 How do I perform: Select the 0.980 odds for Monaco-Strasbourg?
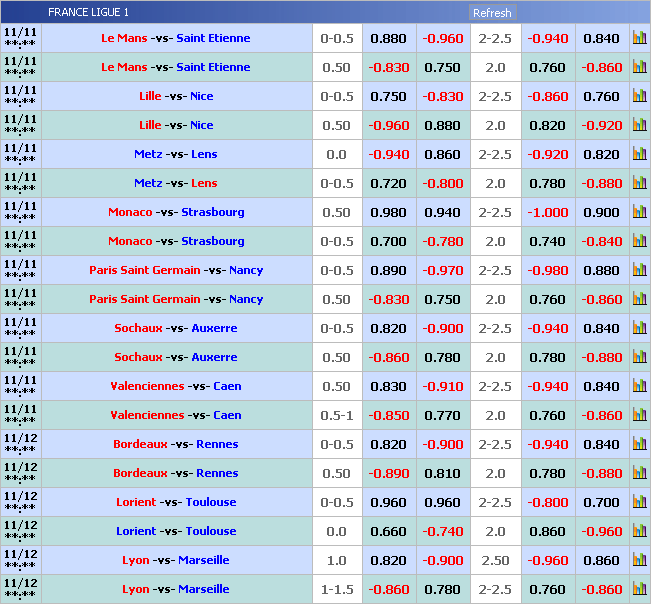[x=388, y=213]
